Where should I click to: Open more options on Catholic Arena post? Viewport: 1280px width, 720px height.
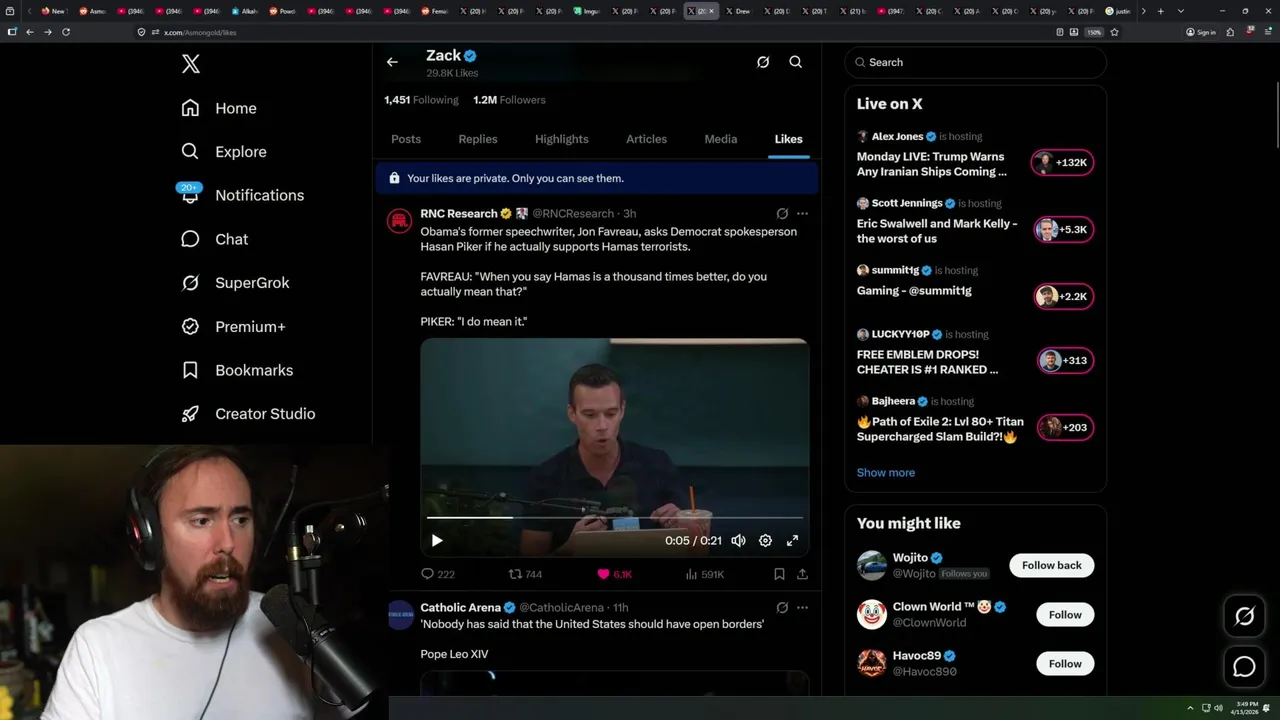point(802,607)
